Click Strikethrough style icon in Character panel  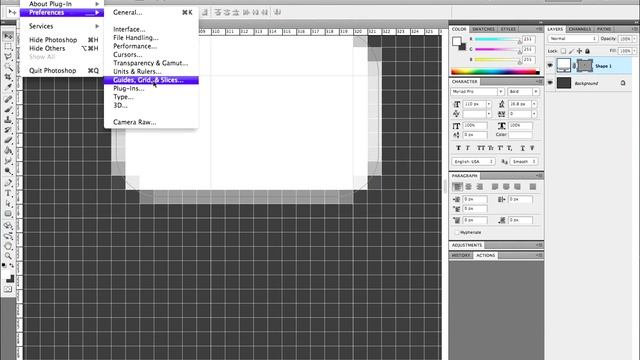pyautogui.click(x=532, y=148)
